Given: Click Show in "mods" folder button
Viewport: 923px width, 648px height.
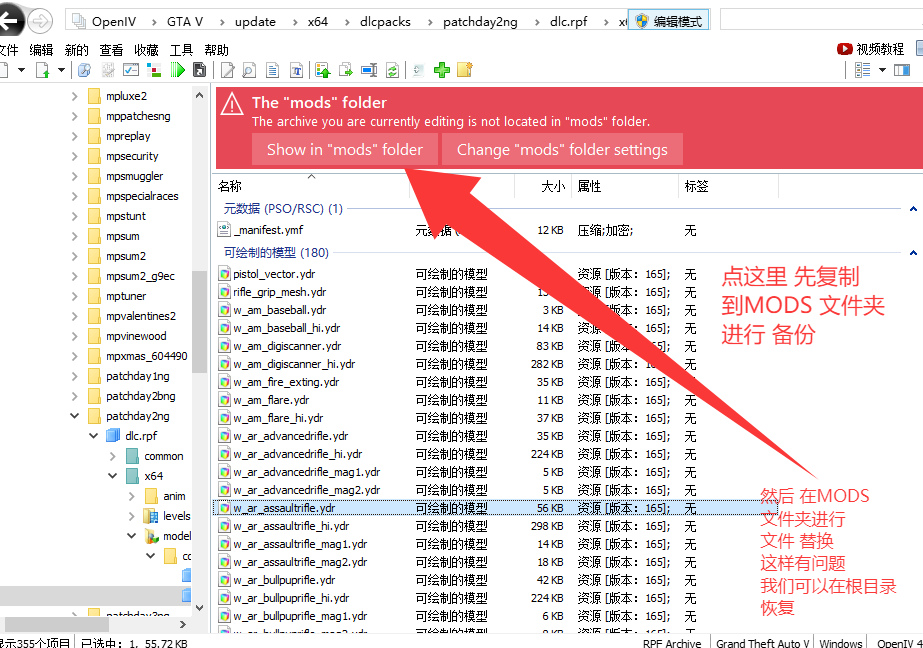Looking at the screenshot, I should (345, 149).
